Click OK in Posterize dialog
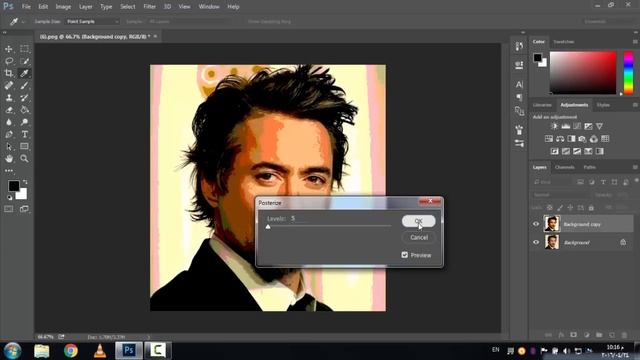Viewport: 640px width, 360px height. pyautogui.click(x=418, y=221)
